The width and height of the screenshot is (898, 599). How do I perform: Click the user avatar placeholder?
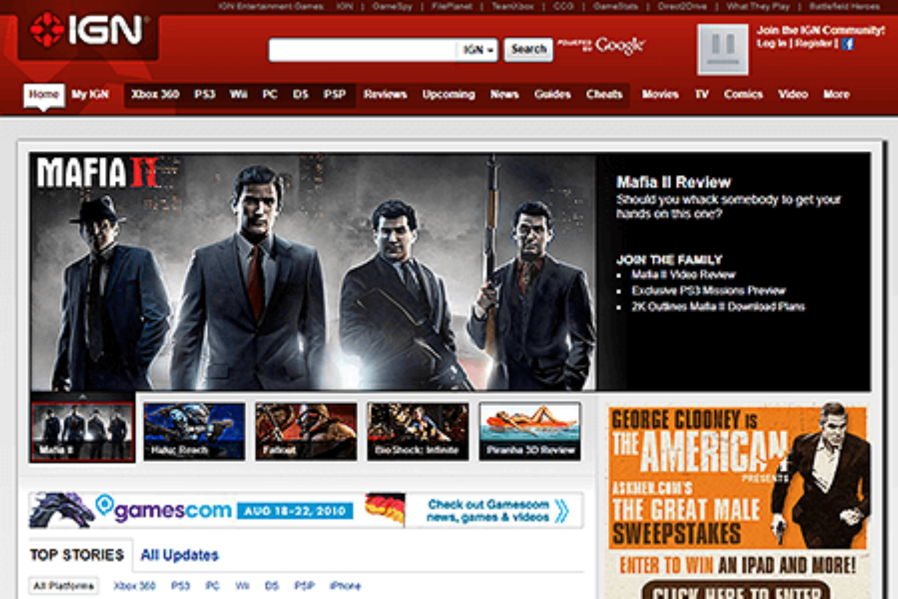click(722, 50)
